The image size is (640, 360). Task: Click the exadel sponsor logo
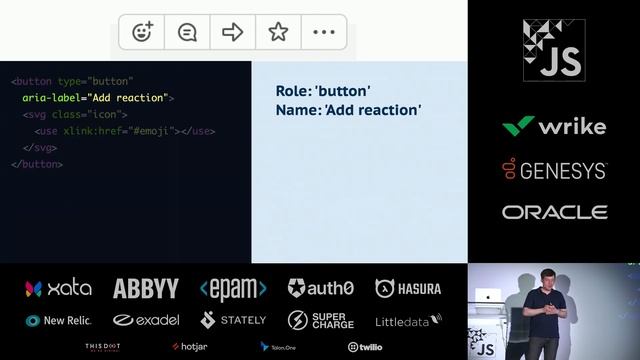coord(146,320)
